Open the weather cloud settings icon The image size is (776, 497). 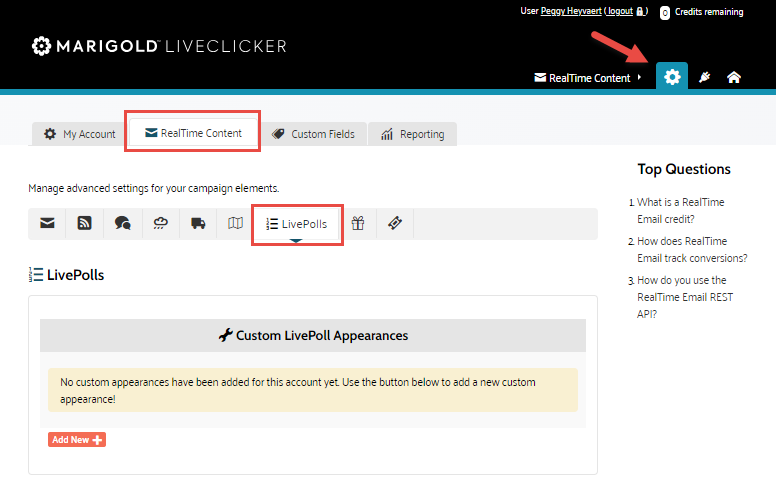click(x=160, y=224)
